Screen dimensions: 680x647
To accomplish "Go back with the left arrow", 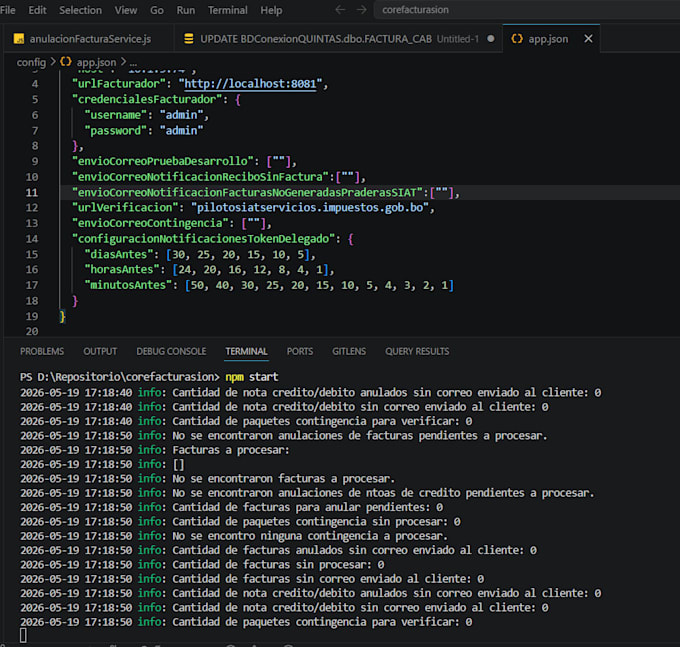I will (x=340, y=10).
